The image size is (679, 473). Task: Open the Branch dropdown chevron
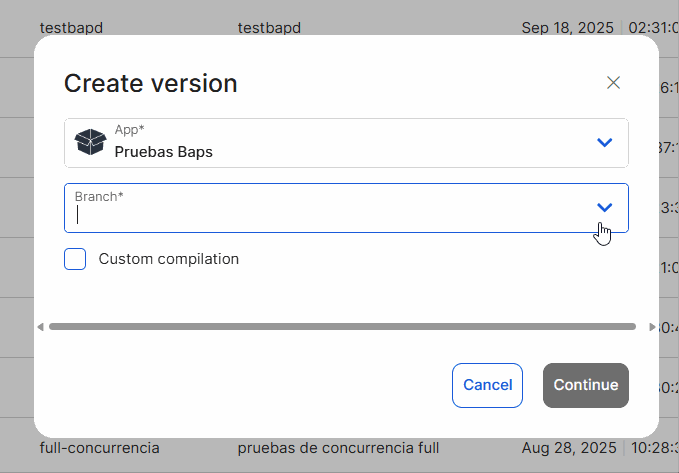tap(604, 208)
